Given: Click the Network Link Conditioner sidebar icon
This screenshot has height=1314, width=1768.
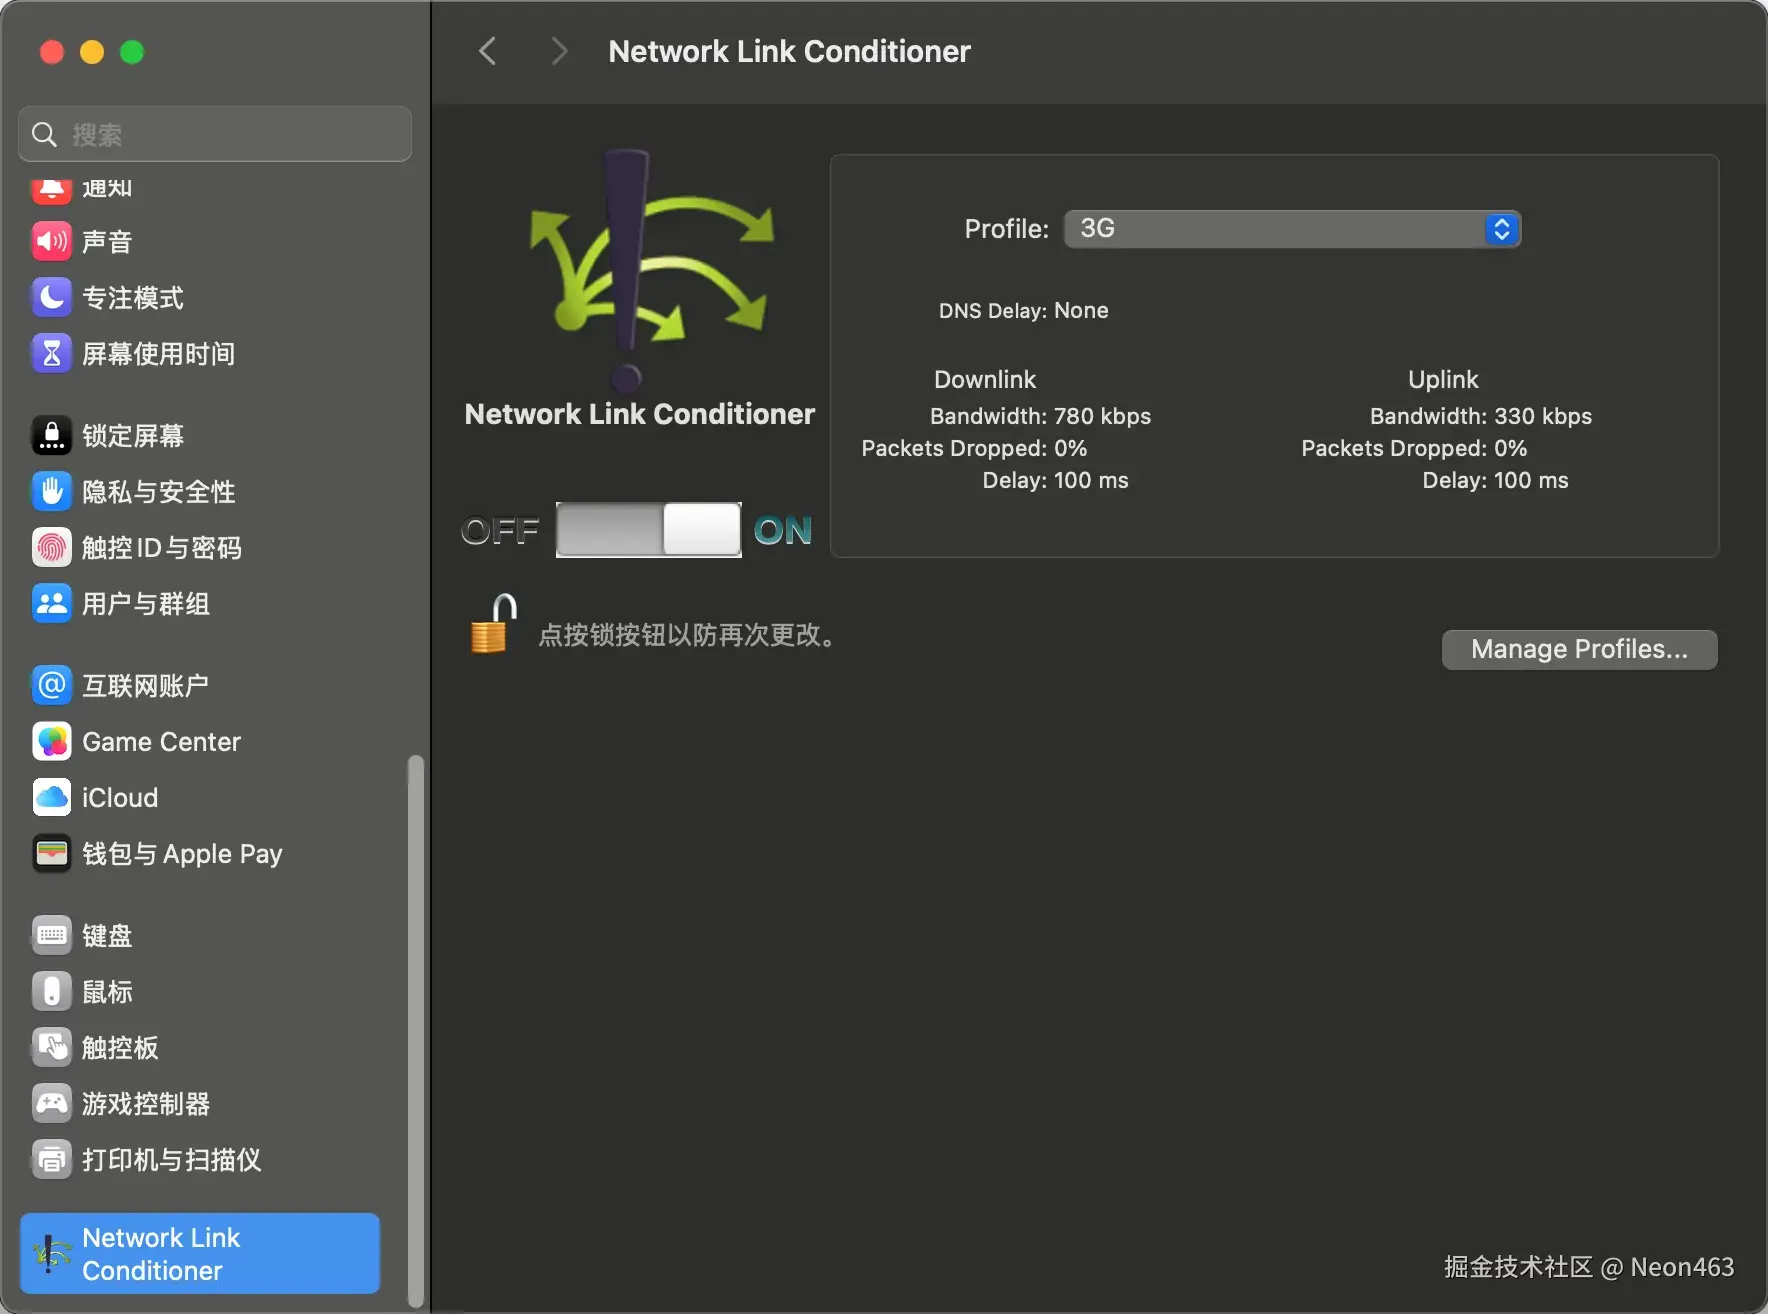Looking at the screenshot, I should 52,1253.
